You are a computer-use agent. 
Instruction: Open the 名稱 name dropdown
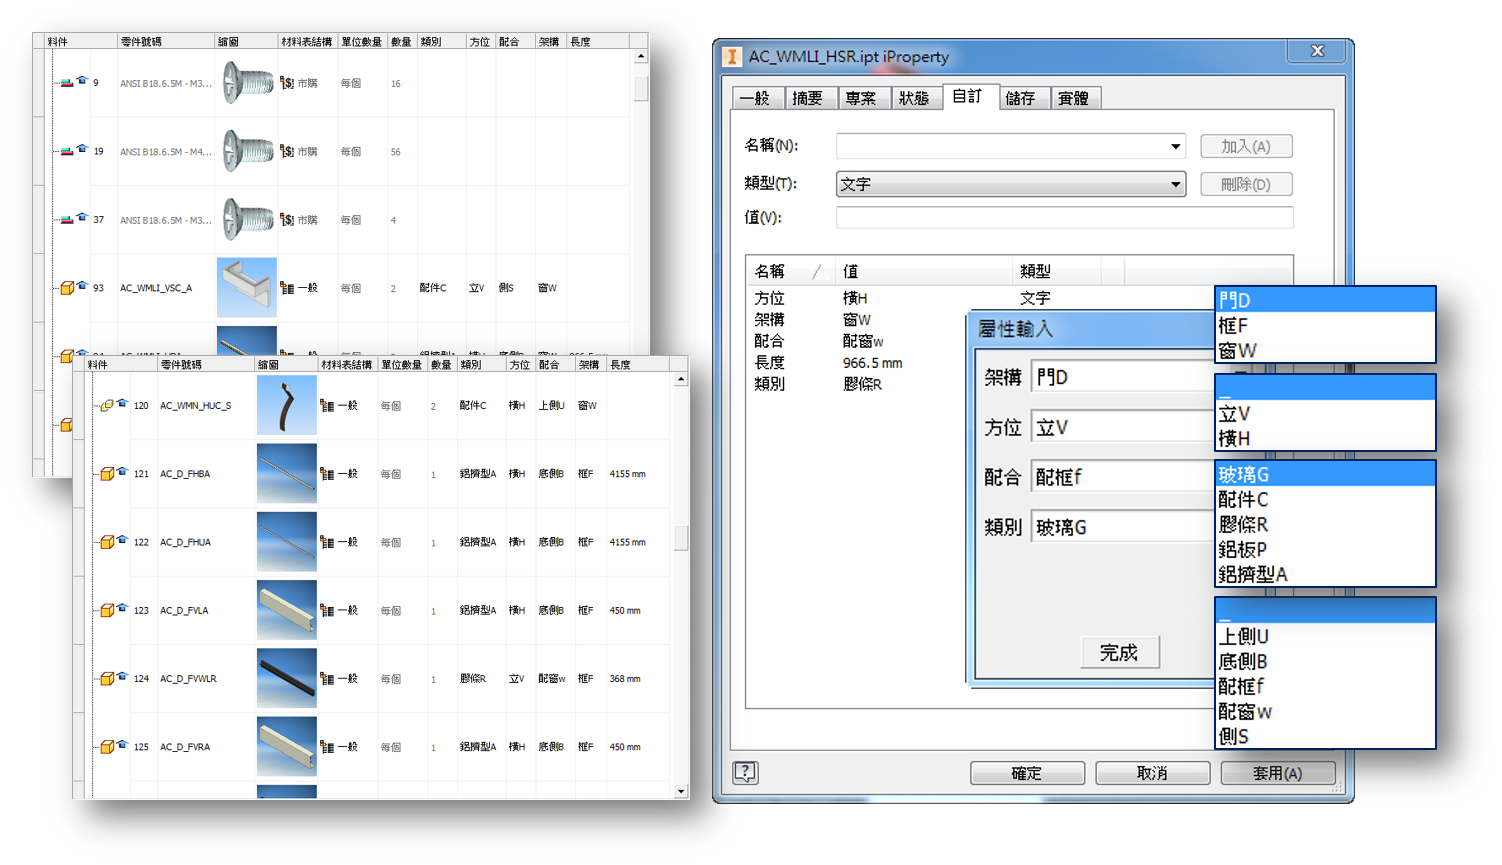(x=1175, y=147)
